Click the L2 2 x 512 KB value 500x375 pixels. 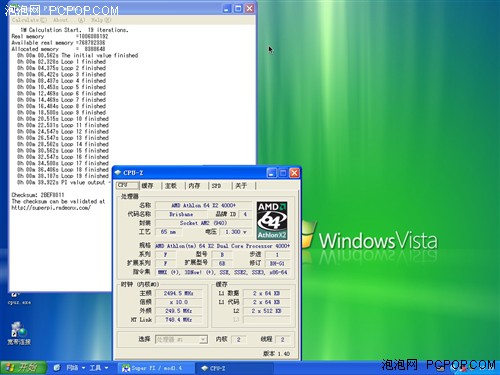pos(266,311)
